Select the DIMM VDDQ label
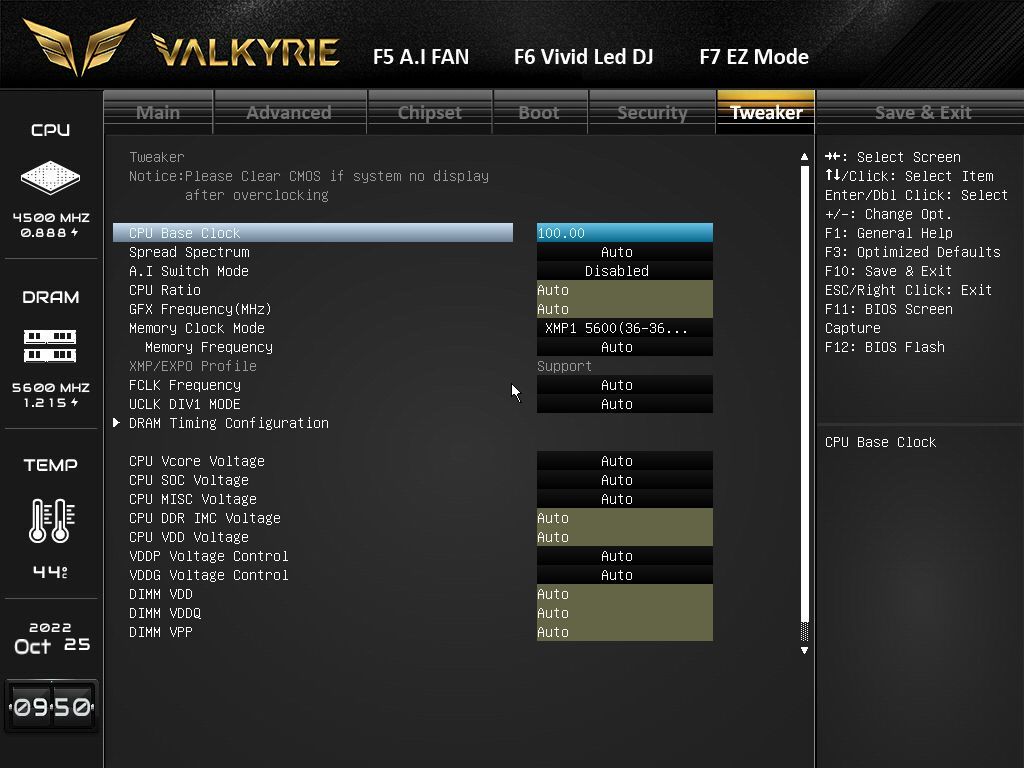The width and height of the screenshot is (1024, 768). tap(165, 613)
